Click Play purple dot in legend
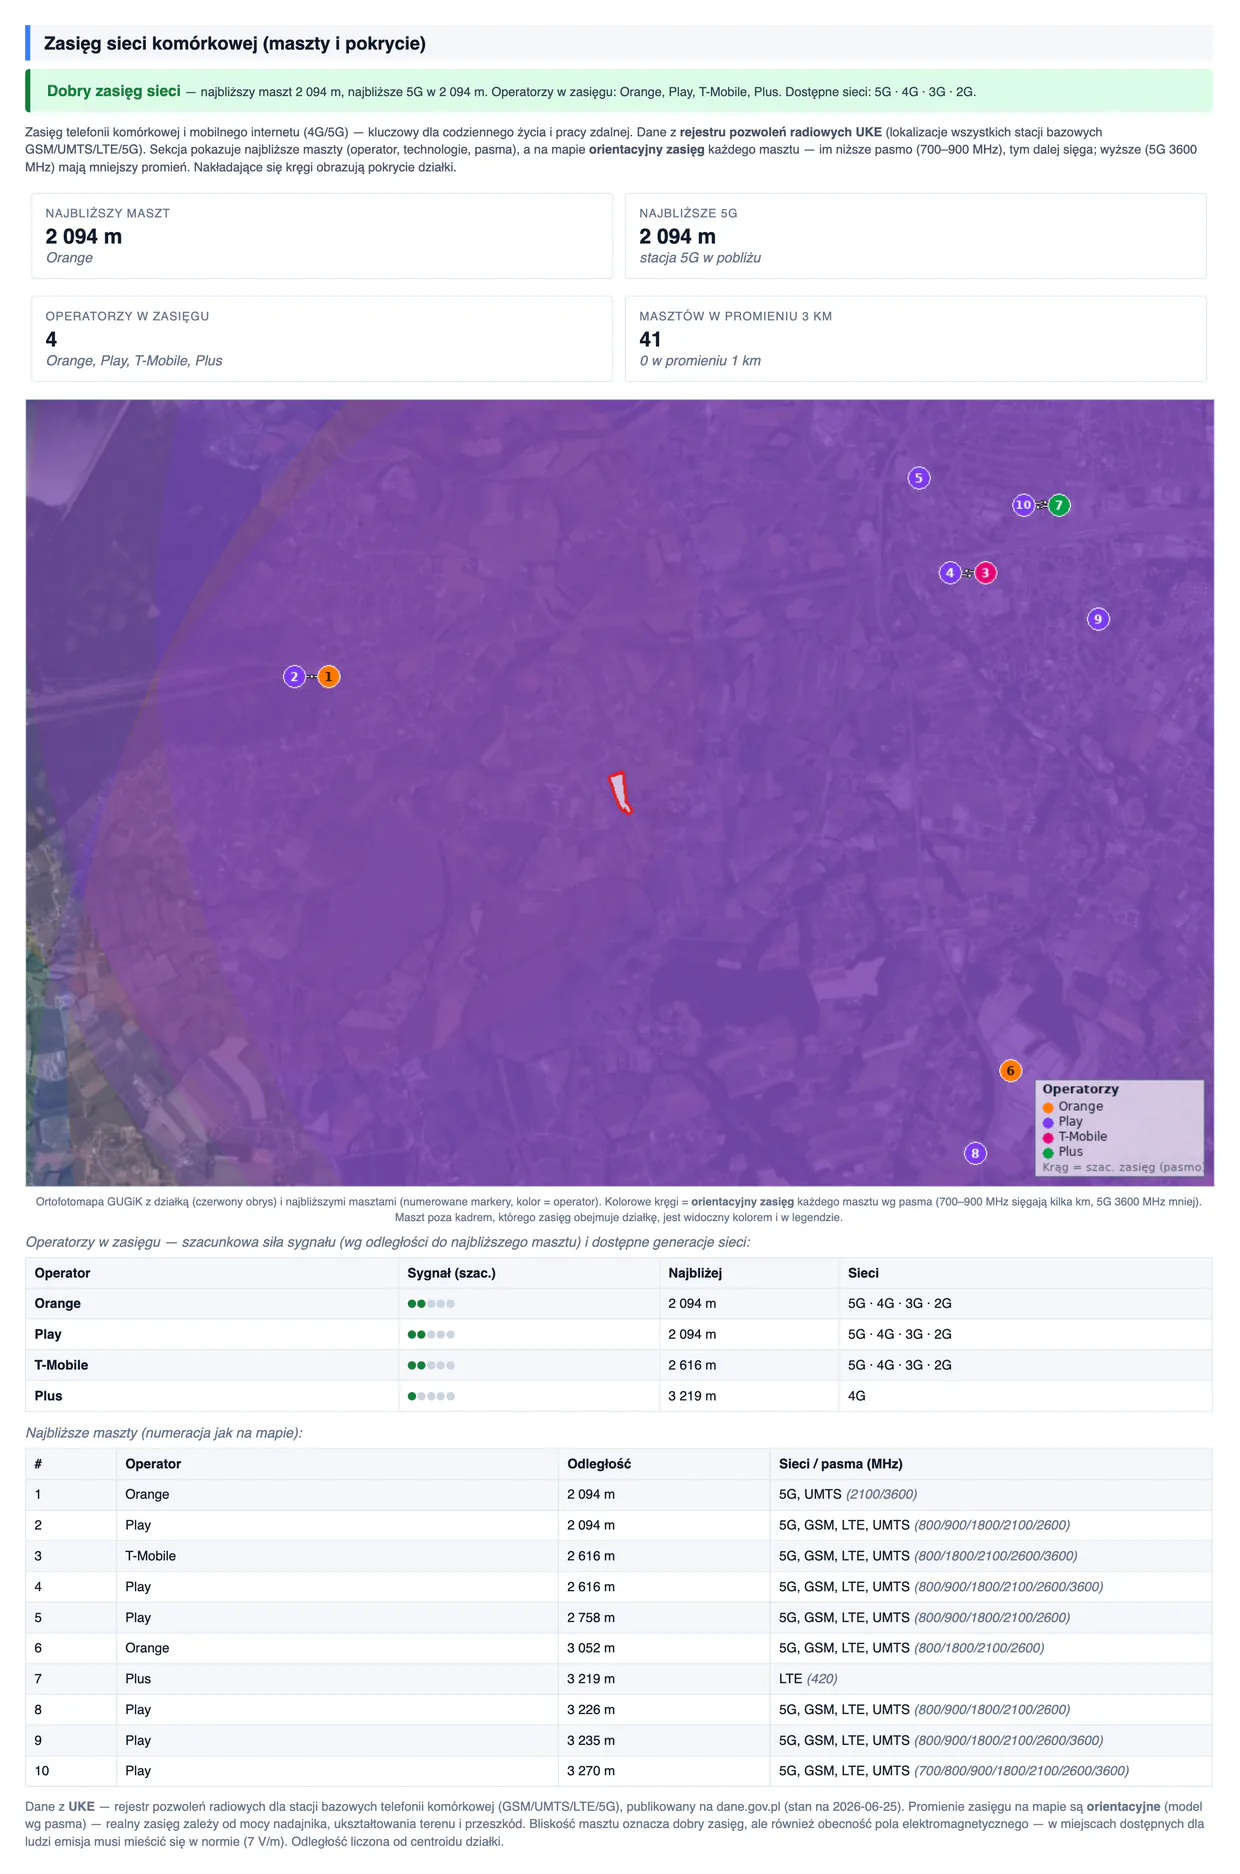 pyautogui.click(x=1048, y=1122)
